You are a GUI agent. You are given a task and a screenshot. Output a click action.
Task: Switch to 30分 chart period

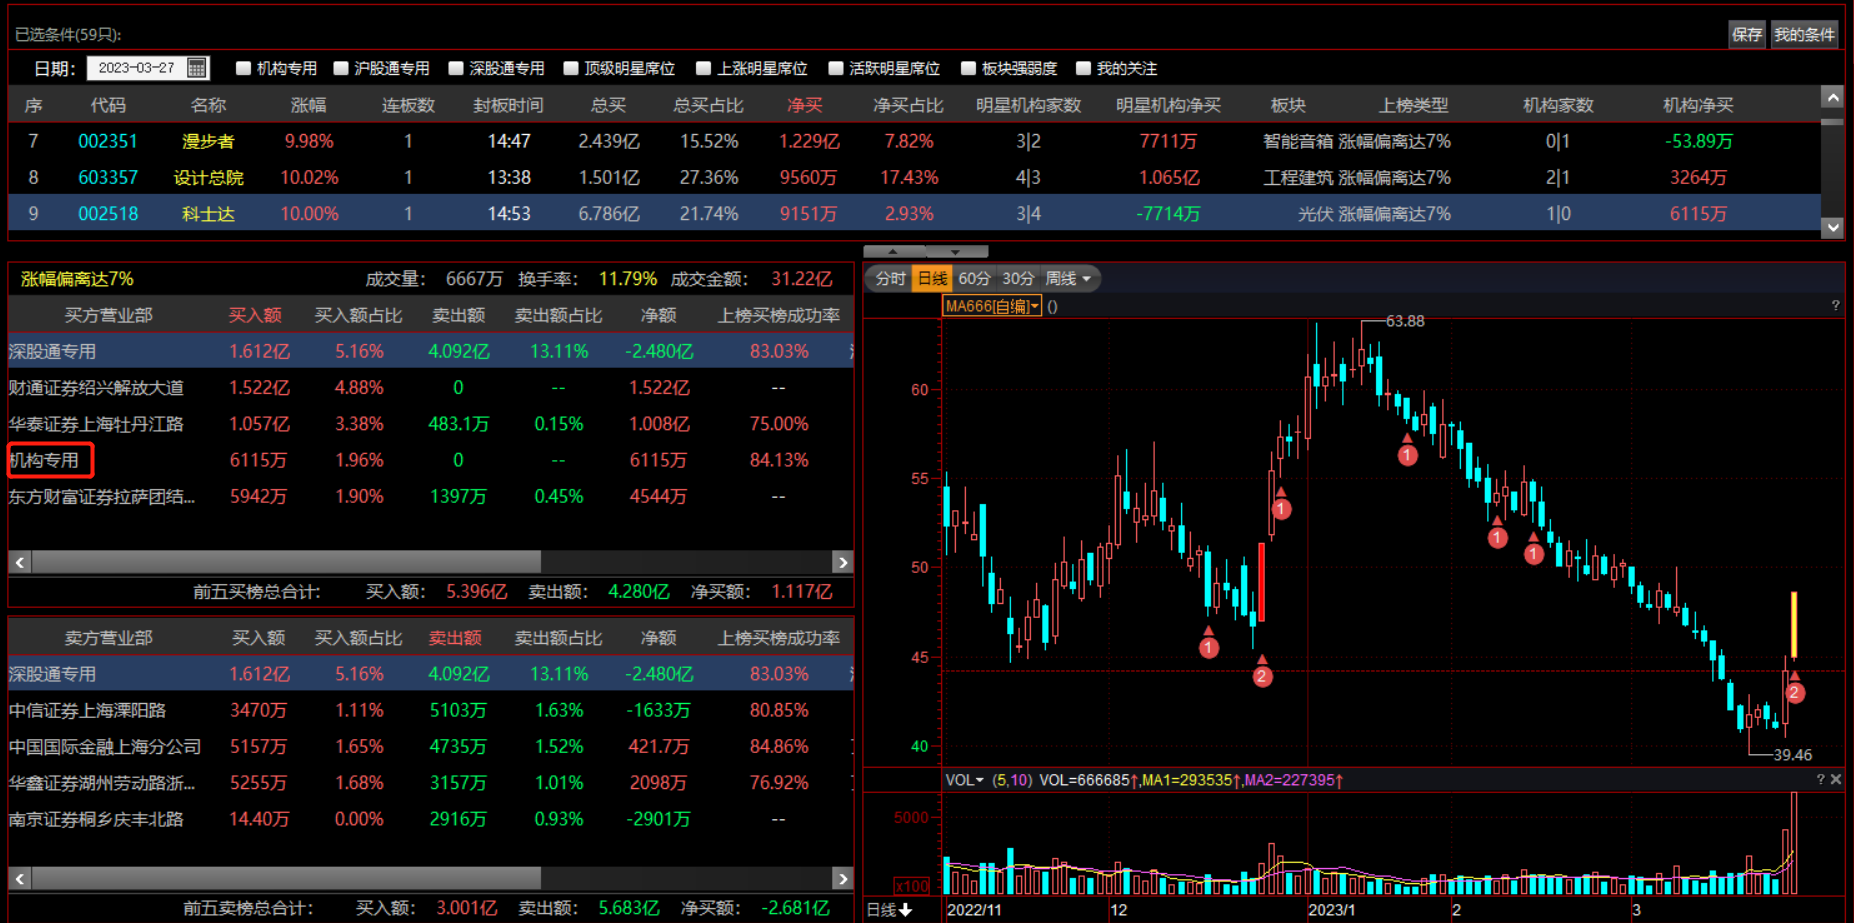1018,279
